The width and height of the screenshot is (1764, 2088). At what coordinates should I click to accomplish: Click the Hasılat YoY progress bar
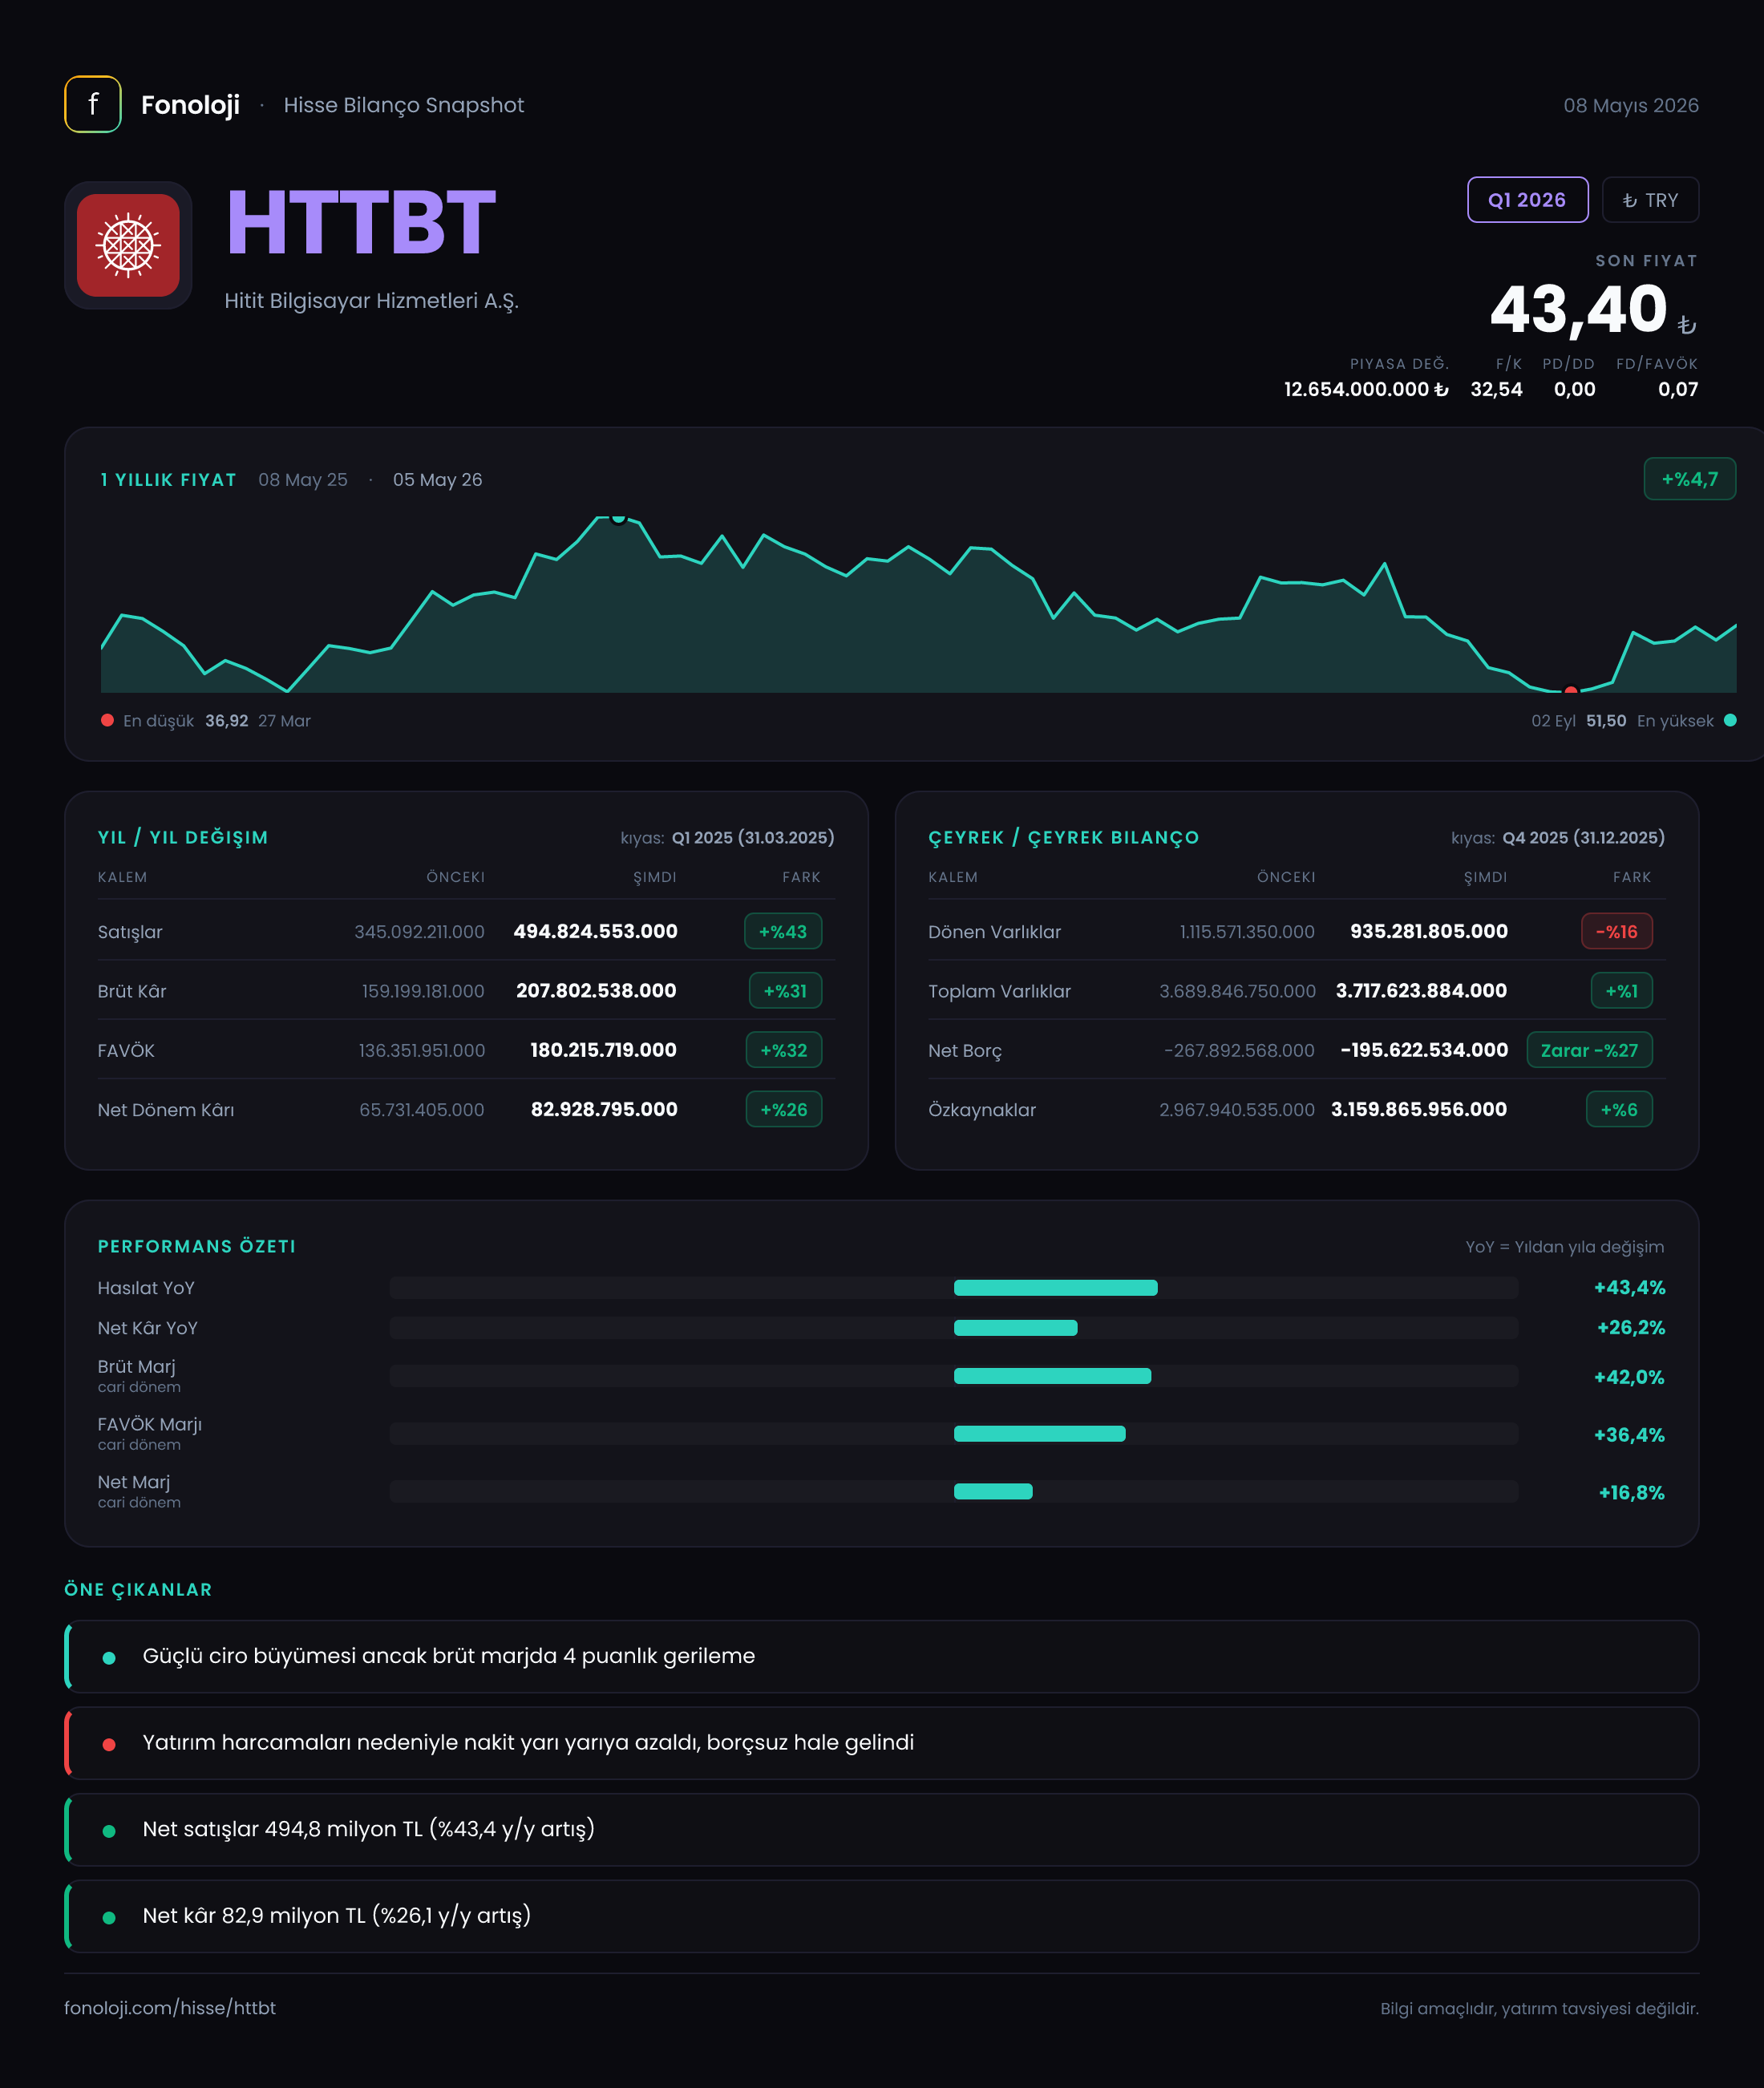[953, 1287]
